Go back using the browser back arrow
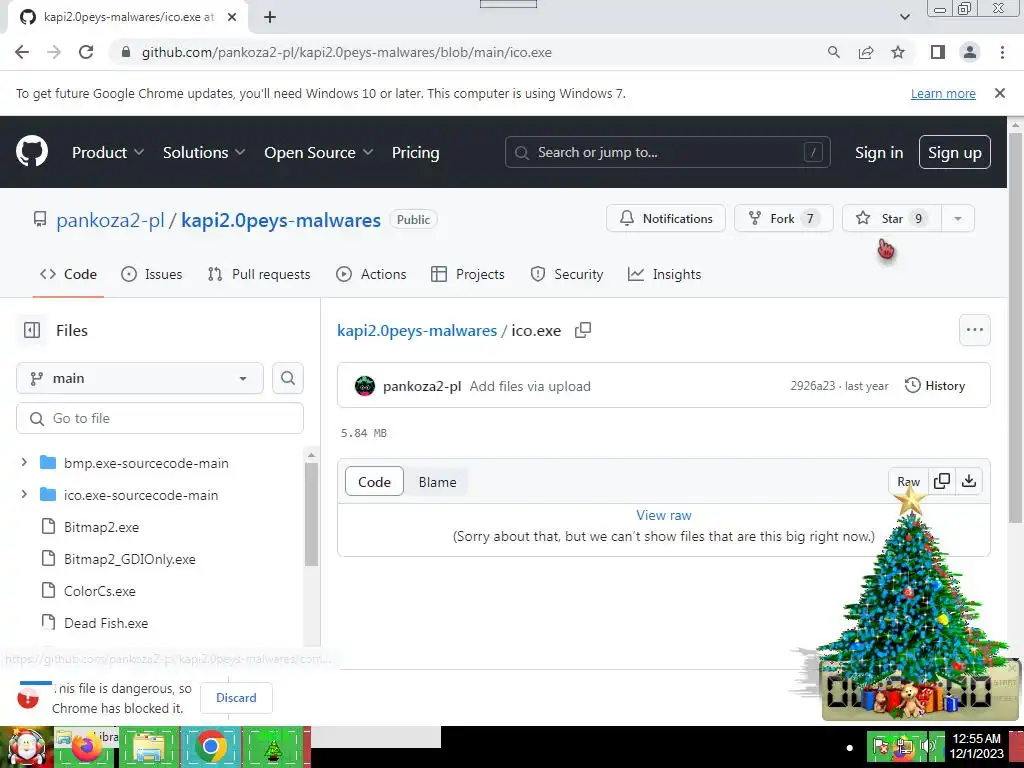Screen dimensions: 1024x768 point(22,52)
